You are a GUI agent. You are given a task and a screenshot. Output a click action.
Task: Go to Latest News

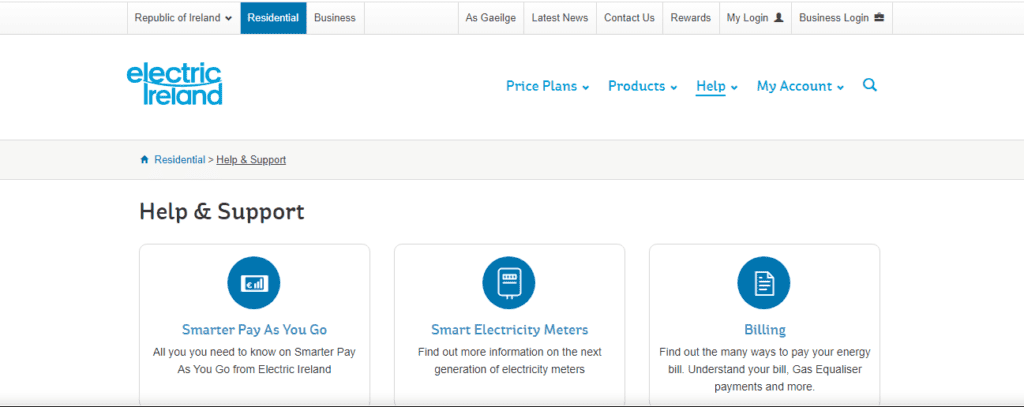pos(560,18)
